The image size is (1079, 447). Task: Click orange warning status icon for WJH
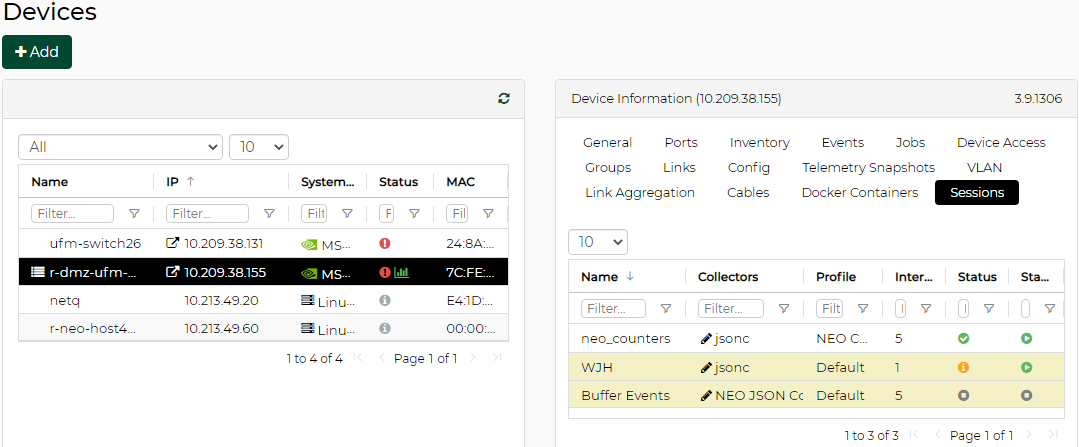point(964,367)
